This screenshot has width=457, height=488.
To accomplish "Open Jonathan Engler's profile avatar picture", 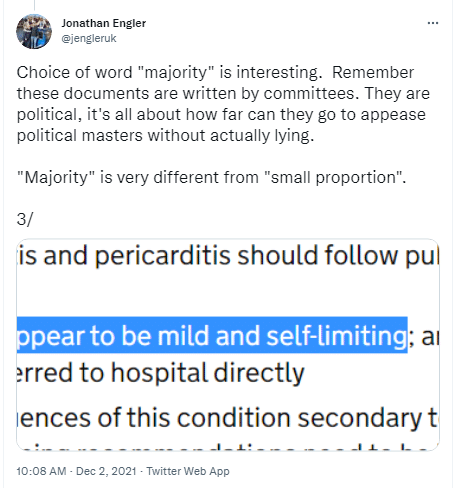I will coord(34,31).
